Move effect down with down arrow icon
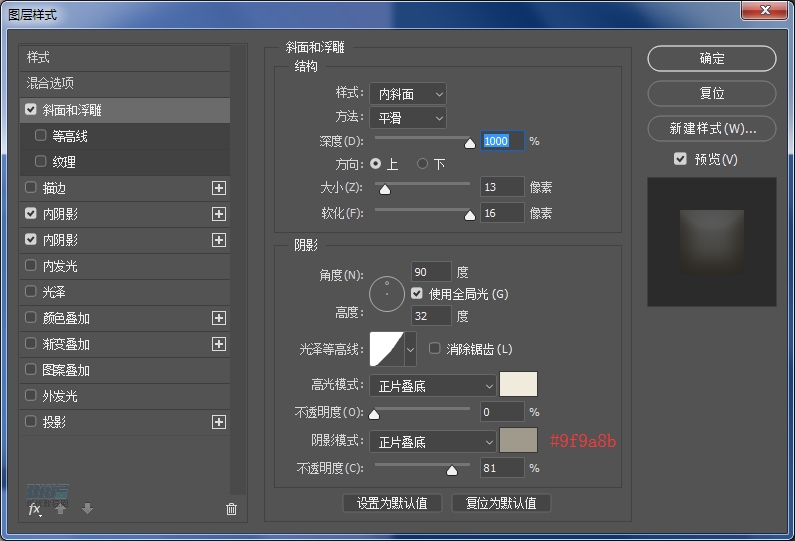Image resolution: width=795 pixels, height=541 pixels. [x=87, y=509]
